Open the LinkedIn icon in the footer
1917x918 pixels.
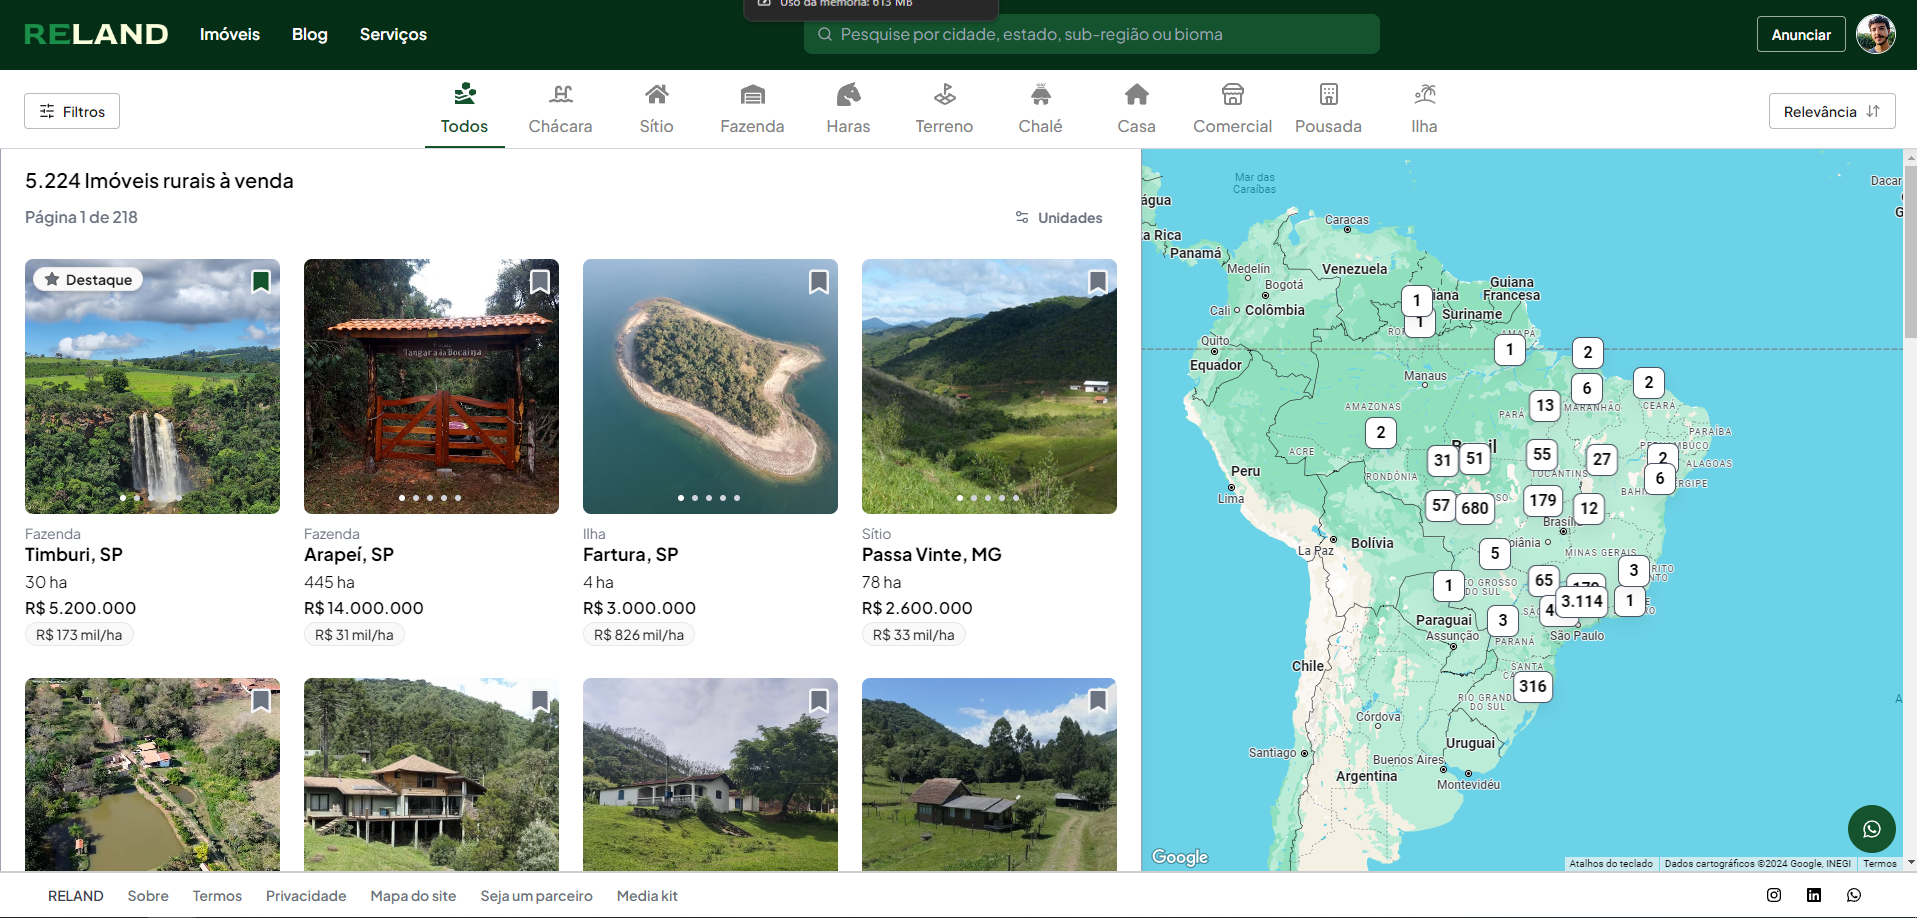pyautogui.click(x=1814, y=895)
